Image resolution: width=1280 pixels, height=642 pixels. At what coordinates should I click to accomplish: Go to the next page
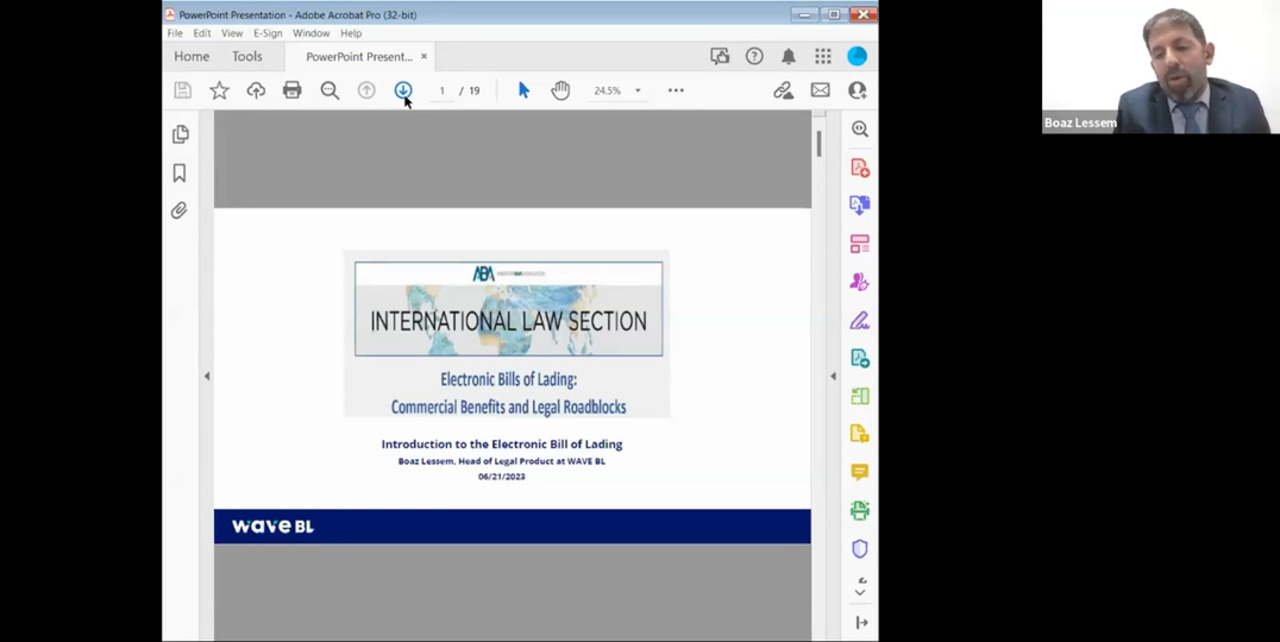(403, 90)
